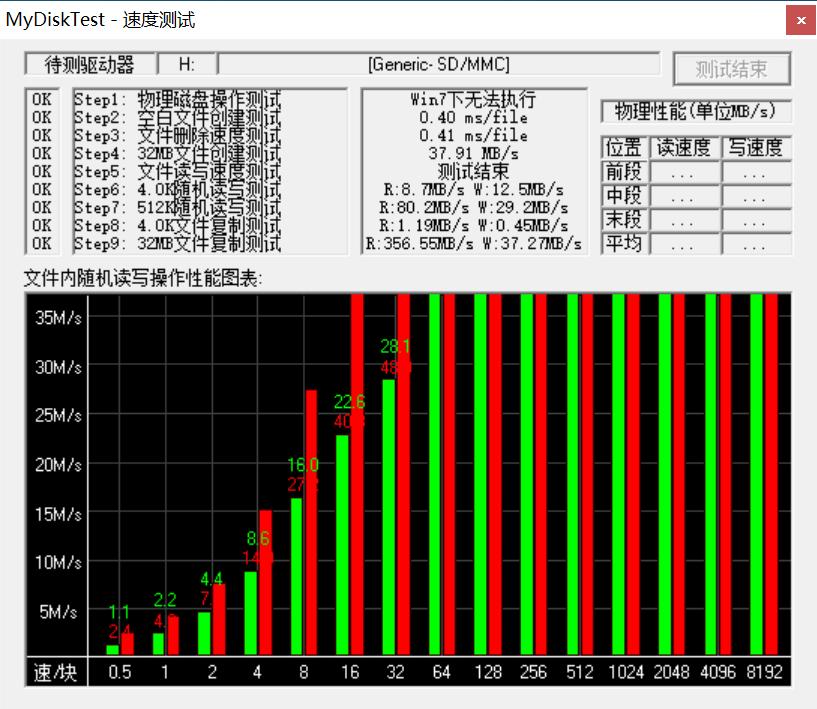Click the 速/块 axis label
The image size is (817, 709).
(55, 672)
